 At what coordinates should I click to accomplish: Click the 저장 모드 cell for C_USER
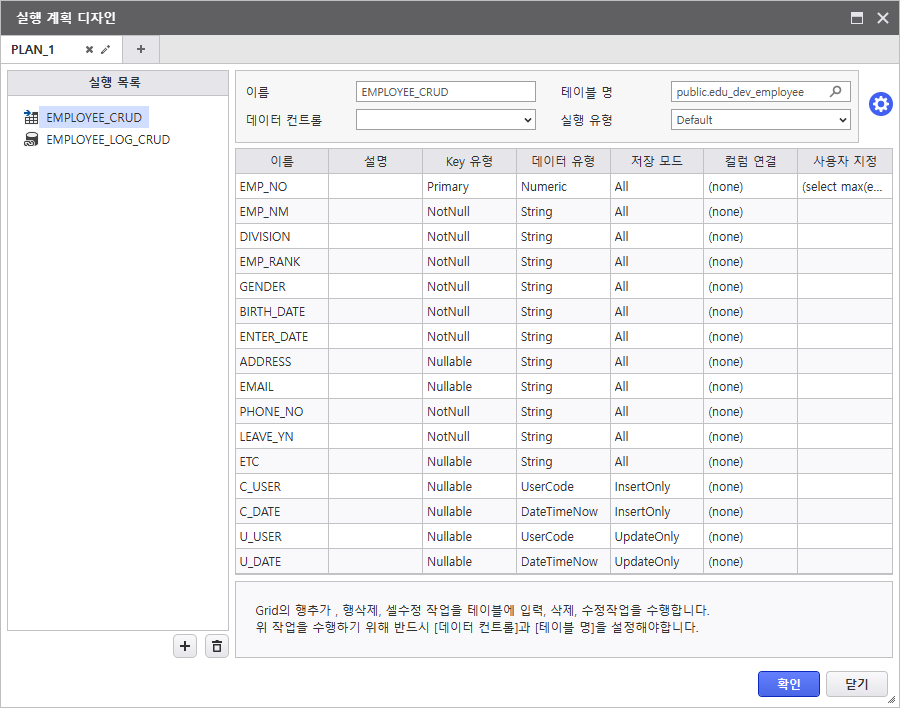coord(656,487)
